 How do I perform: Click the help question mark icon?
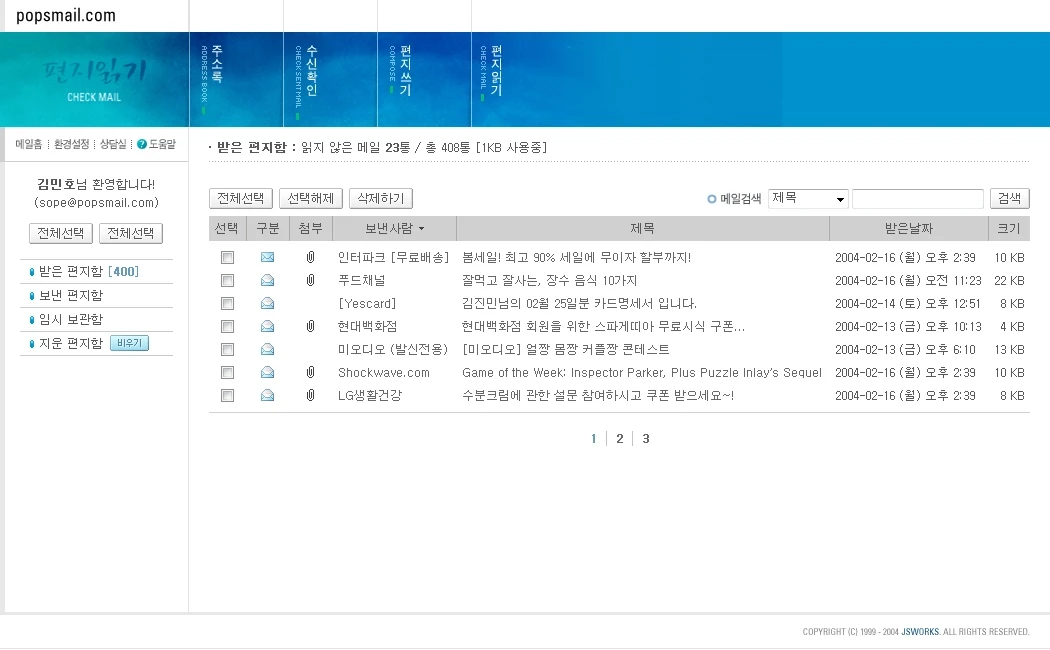click(x=142, y=144)
